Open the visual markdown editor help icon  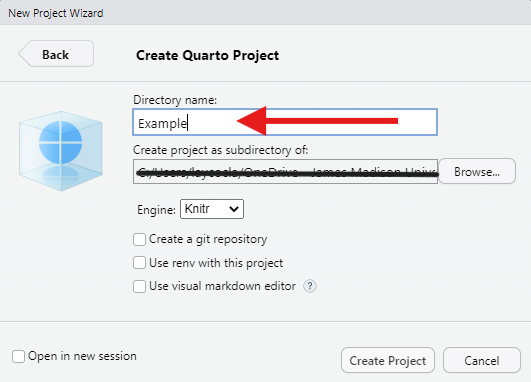(310, 286)
